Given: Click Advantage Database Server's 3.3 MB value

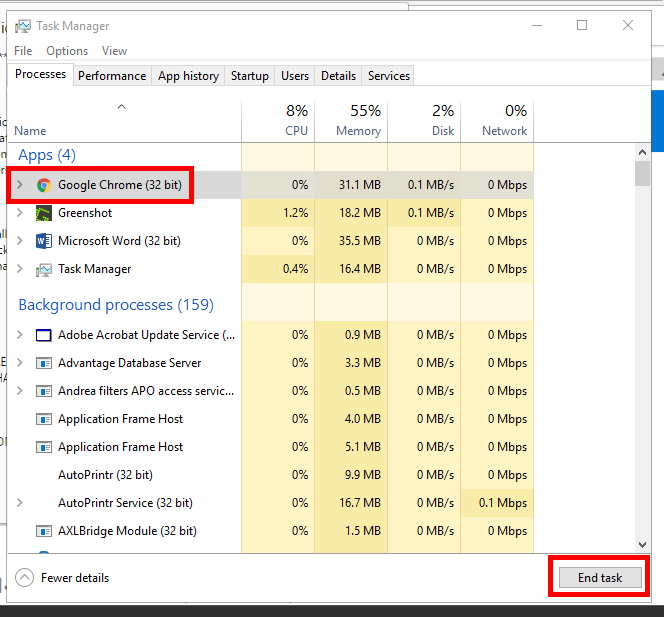Looking at the screenshot, I should tap(363, 362).
